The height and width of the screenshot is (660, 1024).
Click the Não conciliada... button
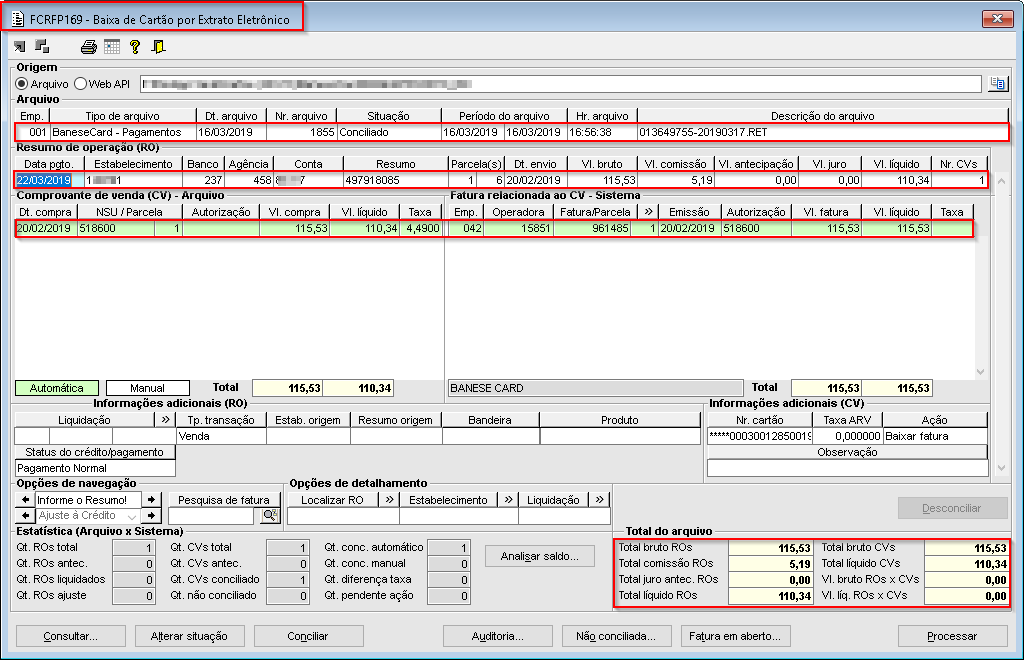(616, 636)
